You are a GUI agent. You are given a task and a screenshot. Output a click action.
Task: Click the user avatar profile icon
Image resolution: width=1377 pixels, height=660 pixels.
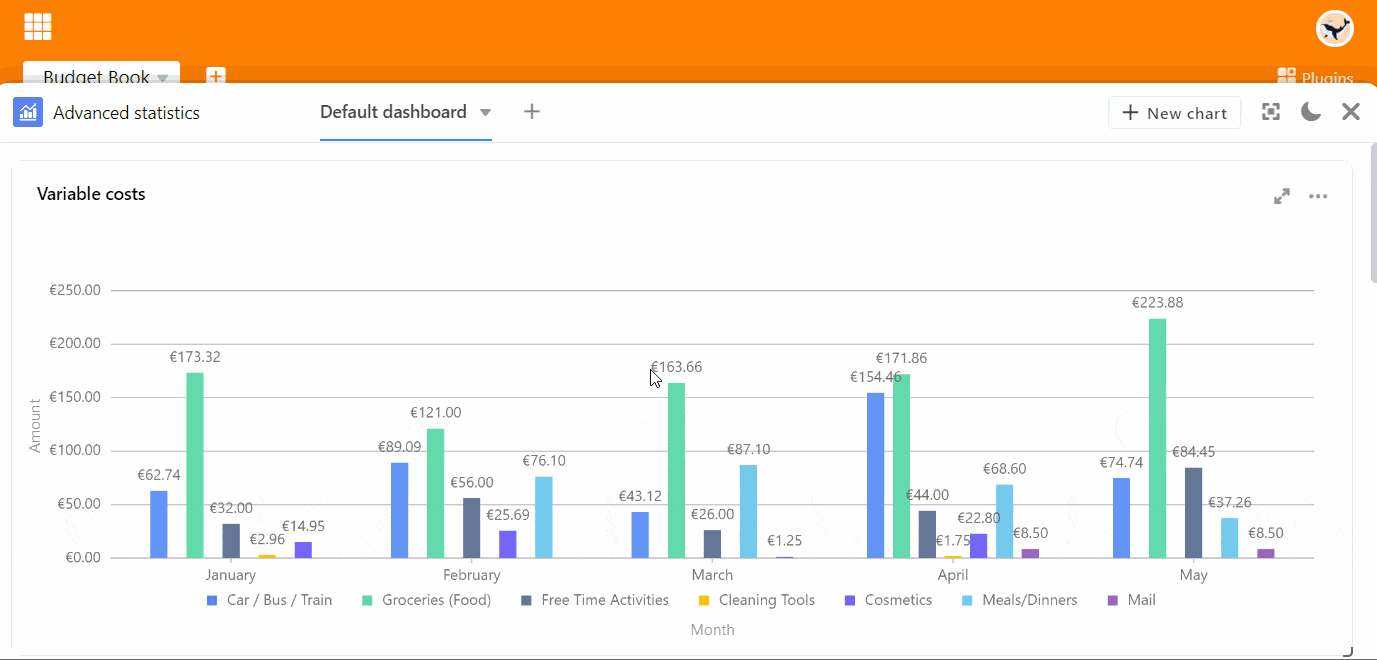tap(1334, 29)
